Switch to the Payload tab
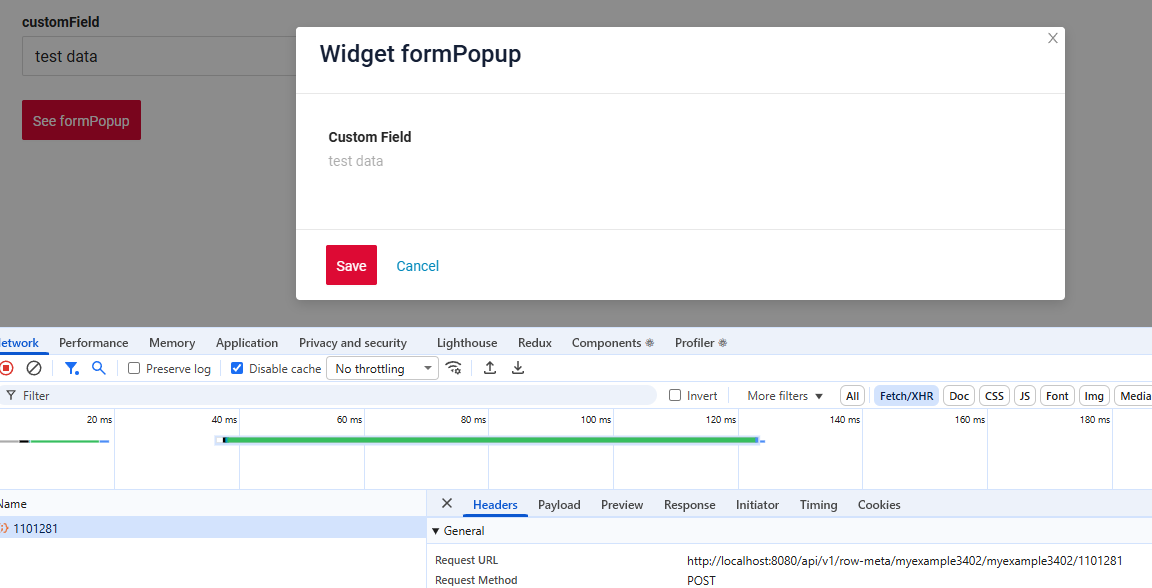 pos(559,505)
